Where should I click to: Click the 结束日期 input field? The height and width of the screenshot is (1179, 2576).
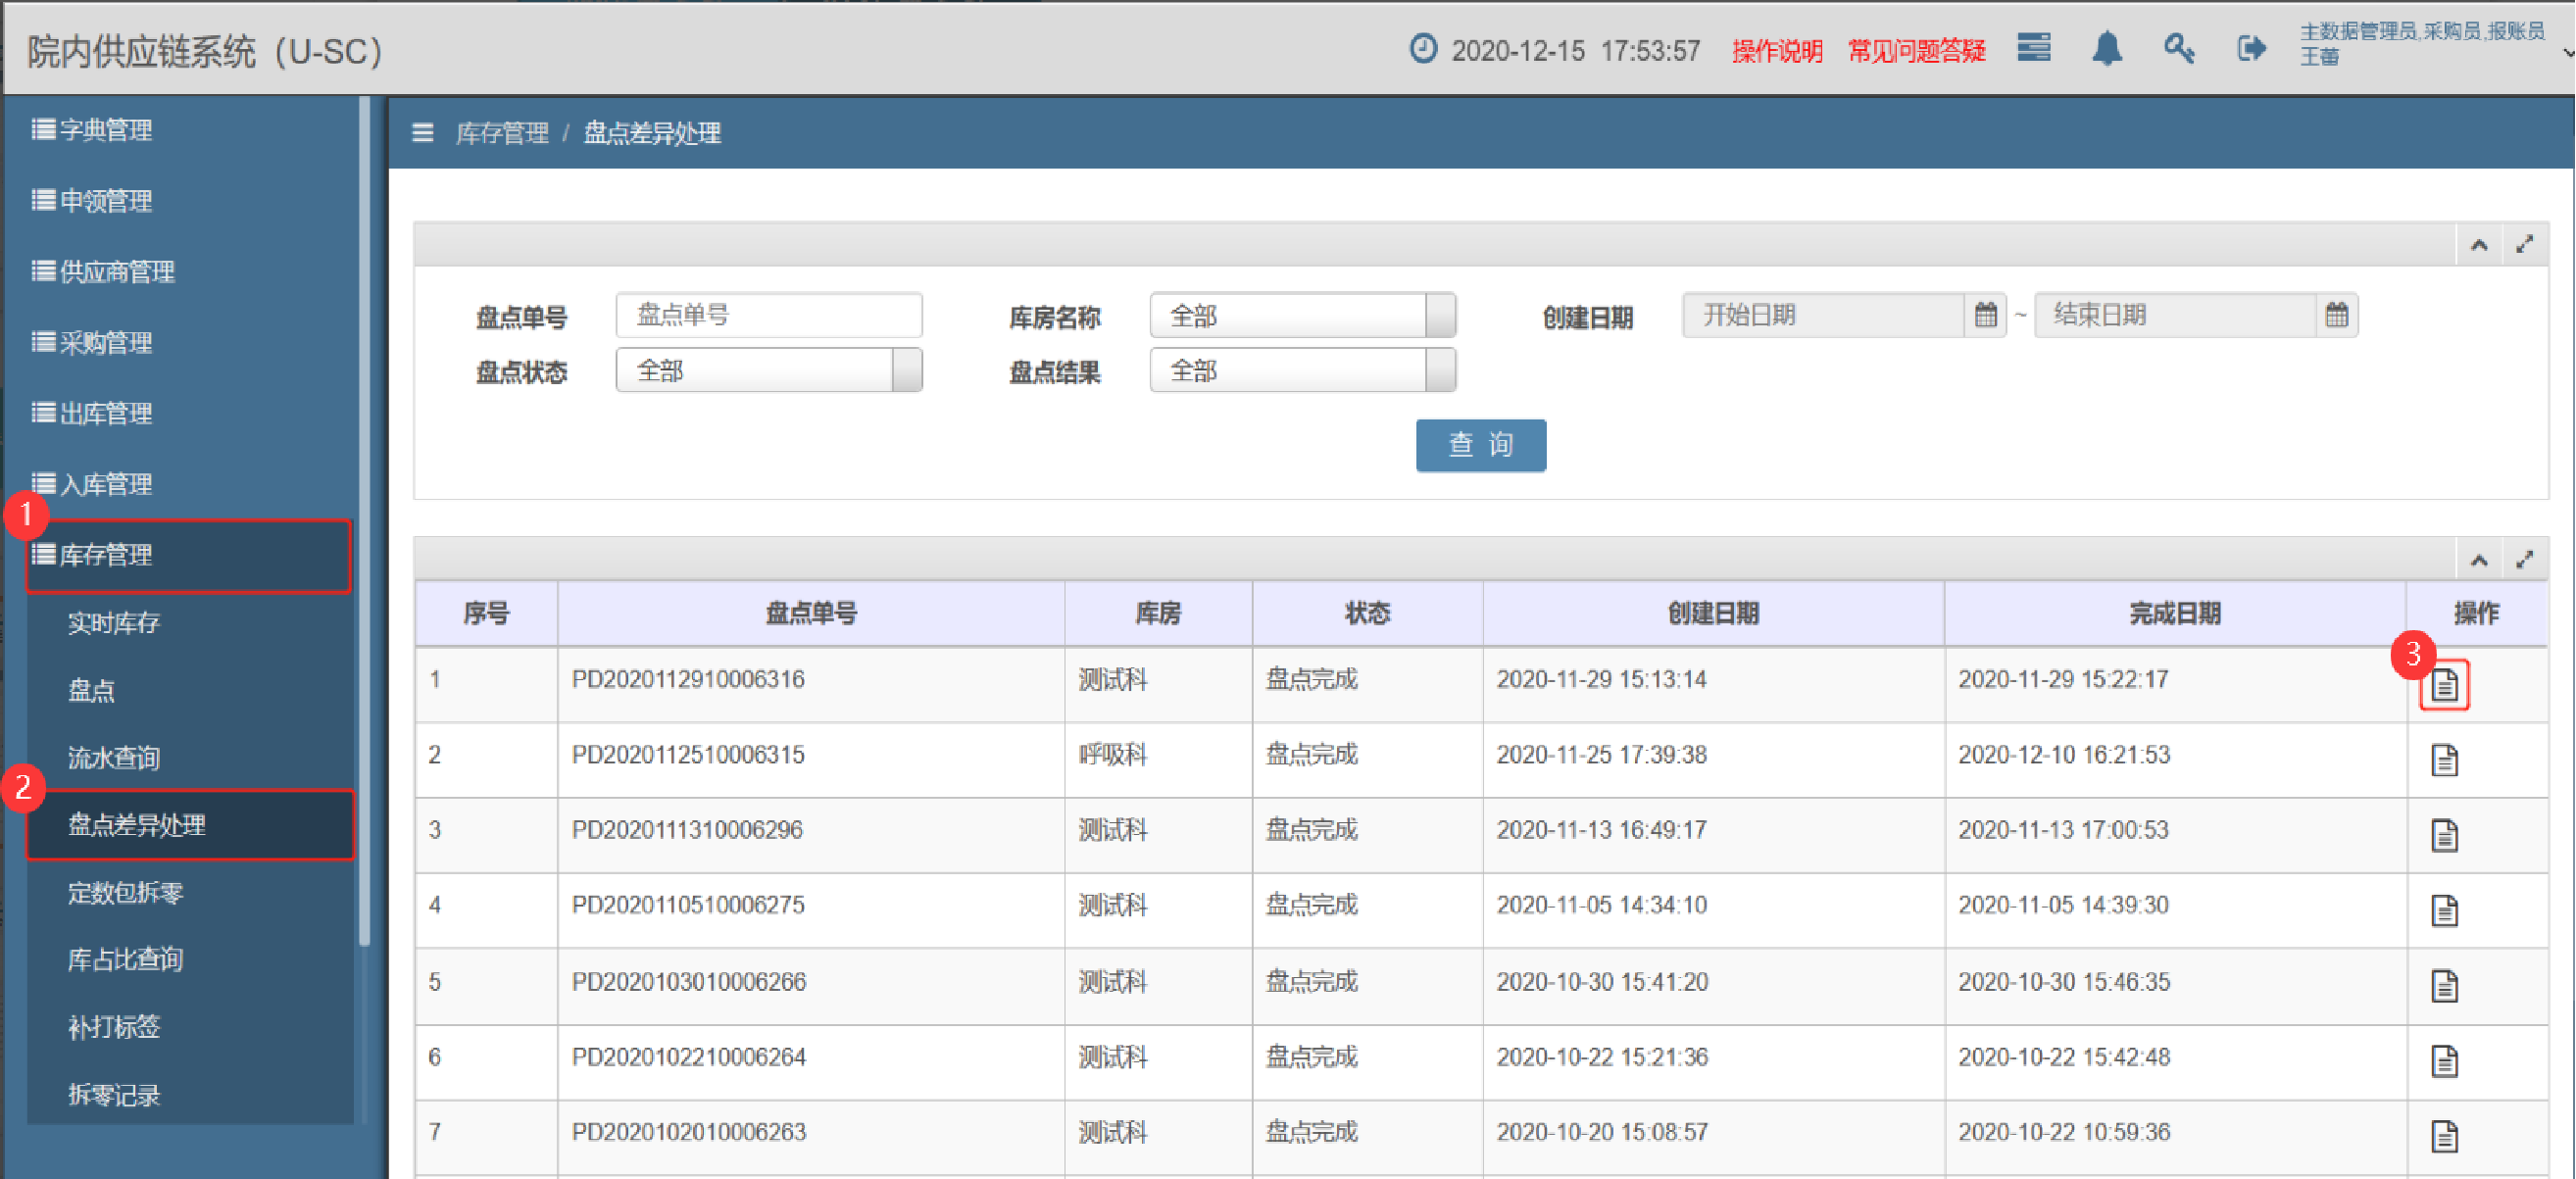[x=2175, y=316]
